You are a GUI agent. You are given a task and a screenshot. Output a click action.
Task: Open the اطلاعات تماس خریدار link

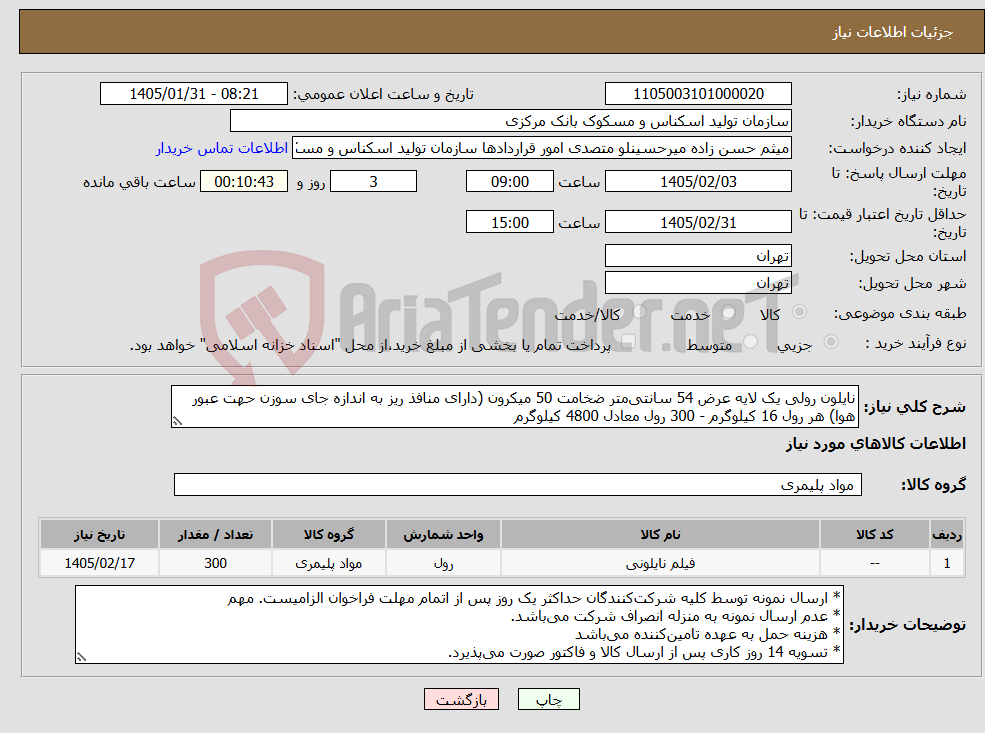[222, 148]
